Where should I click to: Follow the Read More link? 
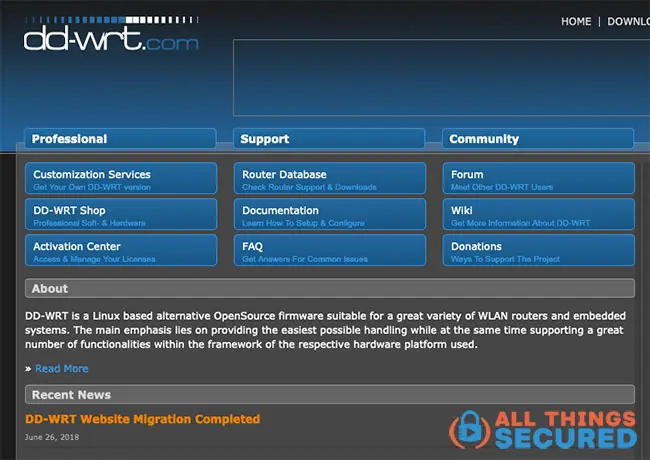(x=62, y=368)
